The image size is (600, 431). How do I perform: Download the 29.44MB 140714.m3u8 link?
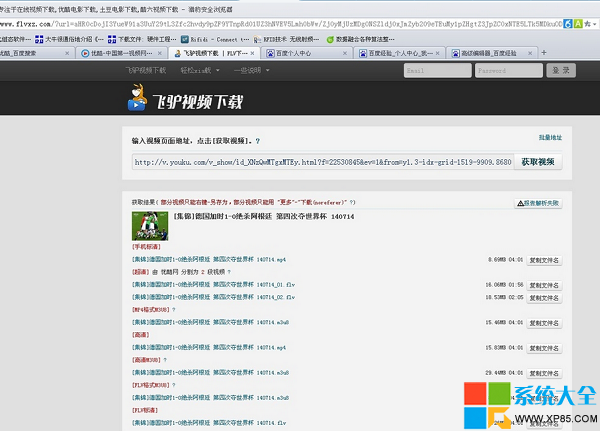click(210, 372)
